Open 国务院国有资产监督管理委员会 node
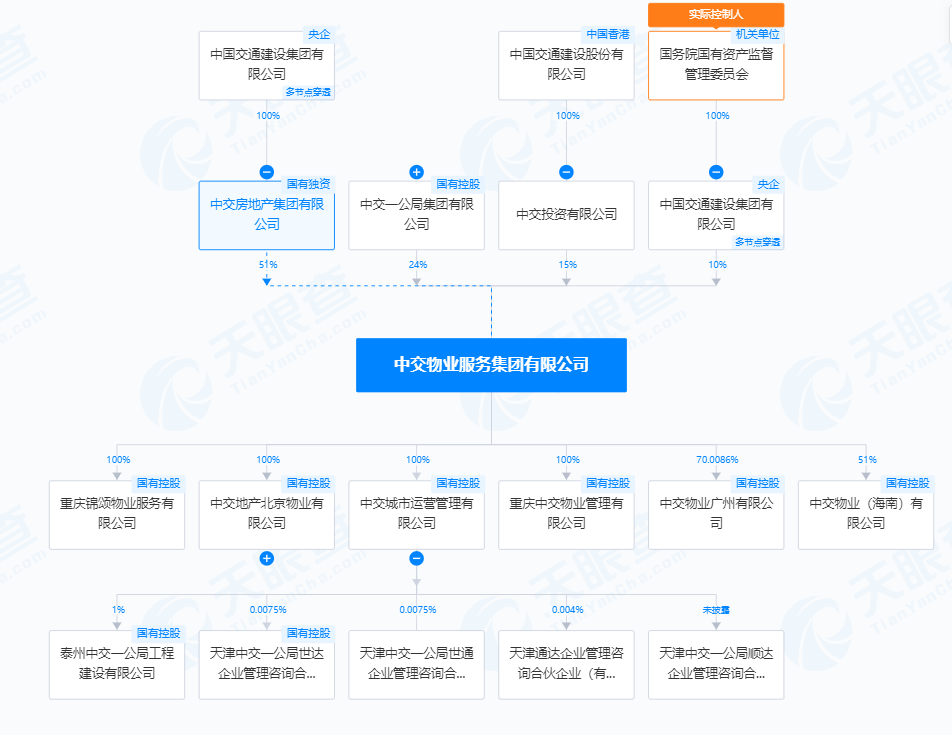Viewport: 952px width, 735px height. pos(716,65)
